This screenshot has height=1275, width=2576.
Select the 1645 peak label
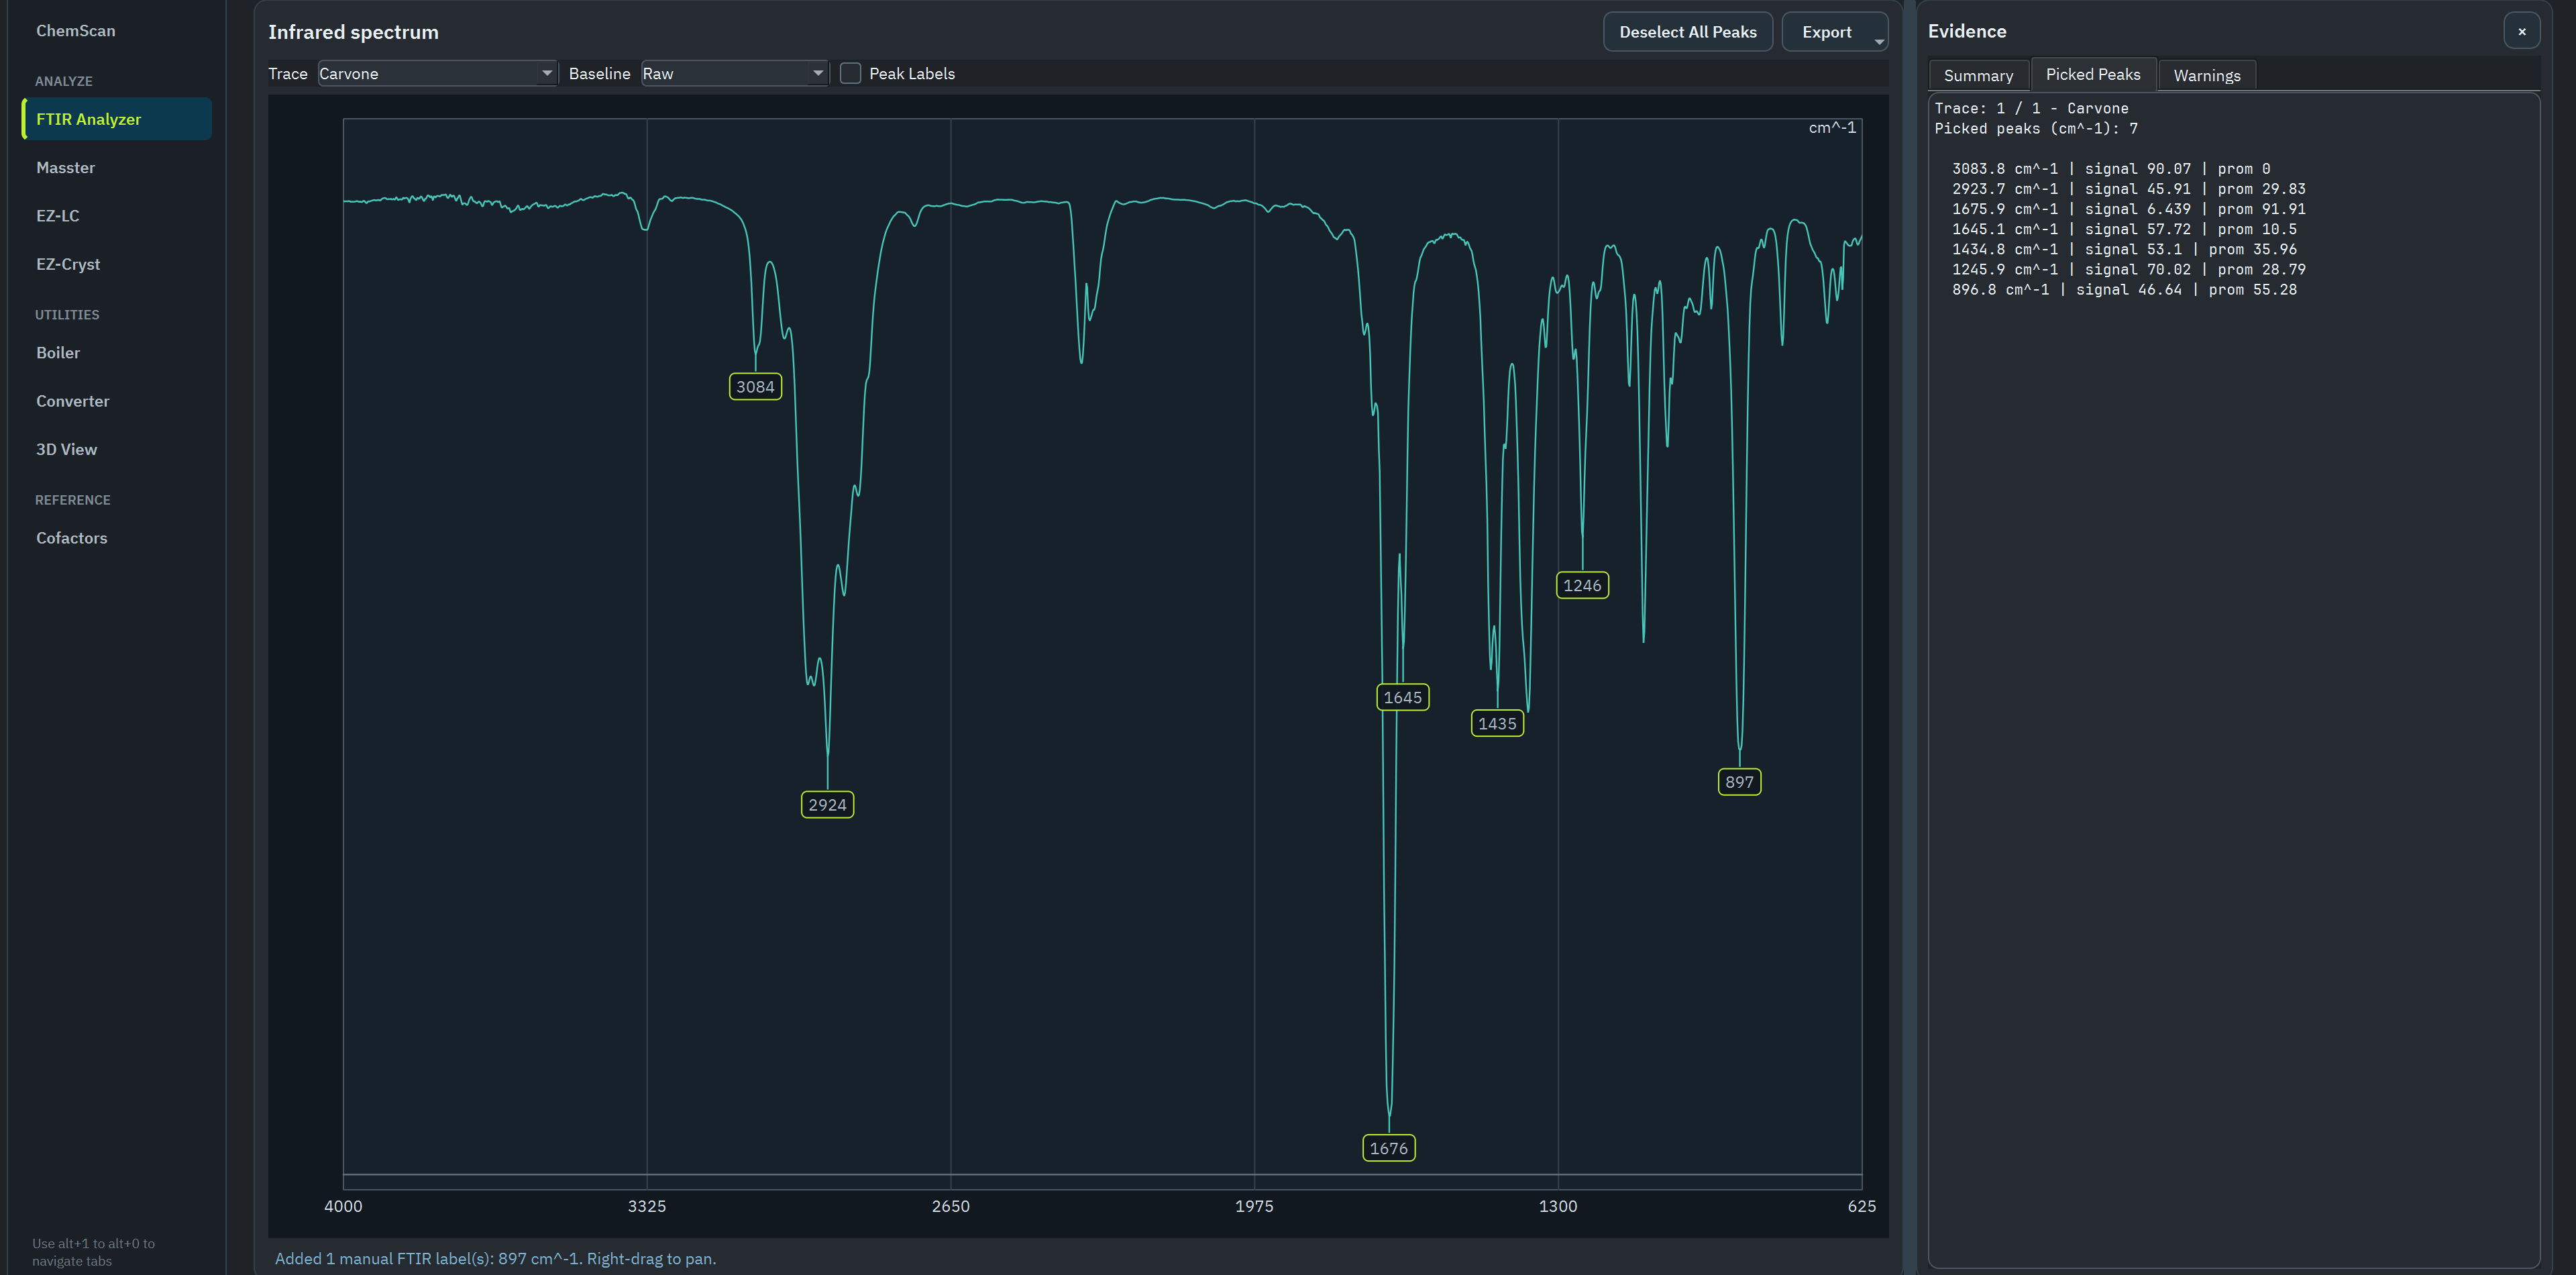[x=1402, y=697]
